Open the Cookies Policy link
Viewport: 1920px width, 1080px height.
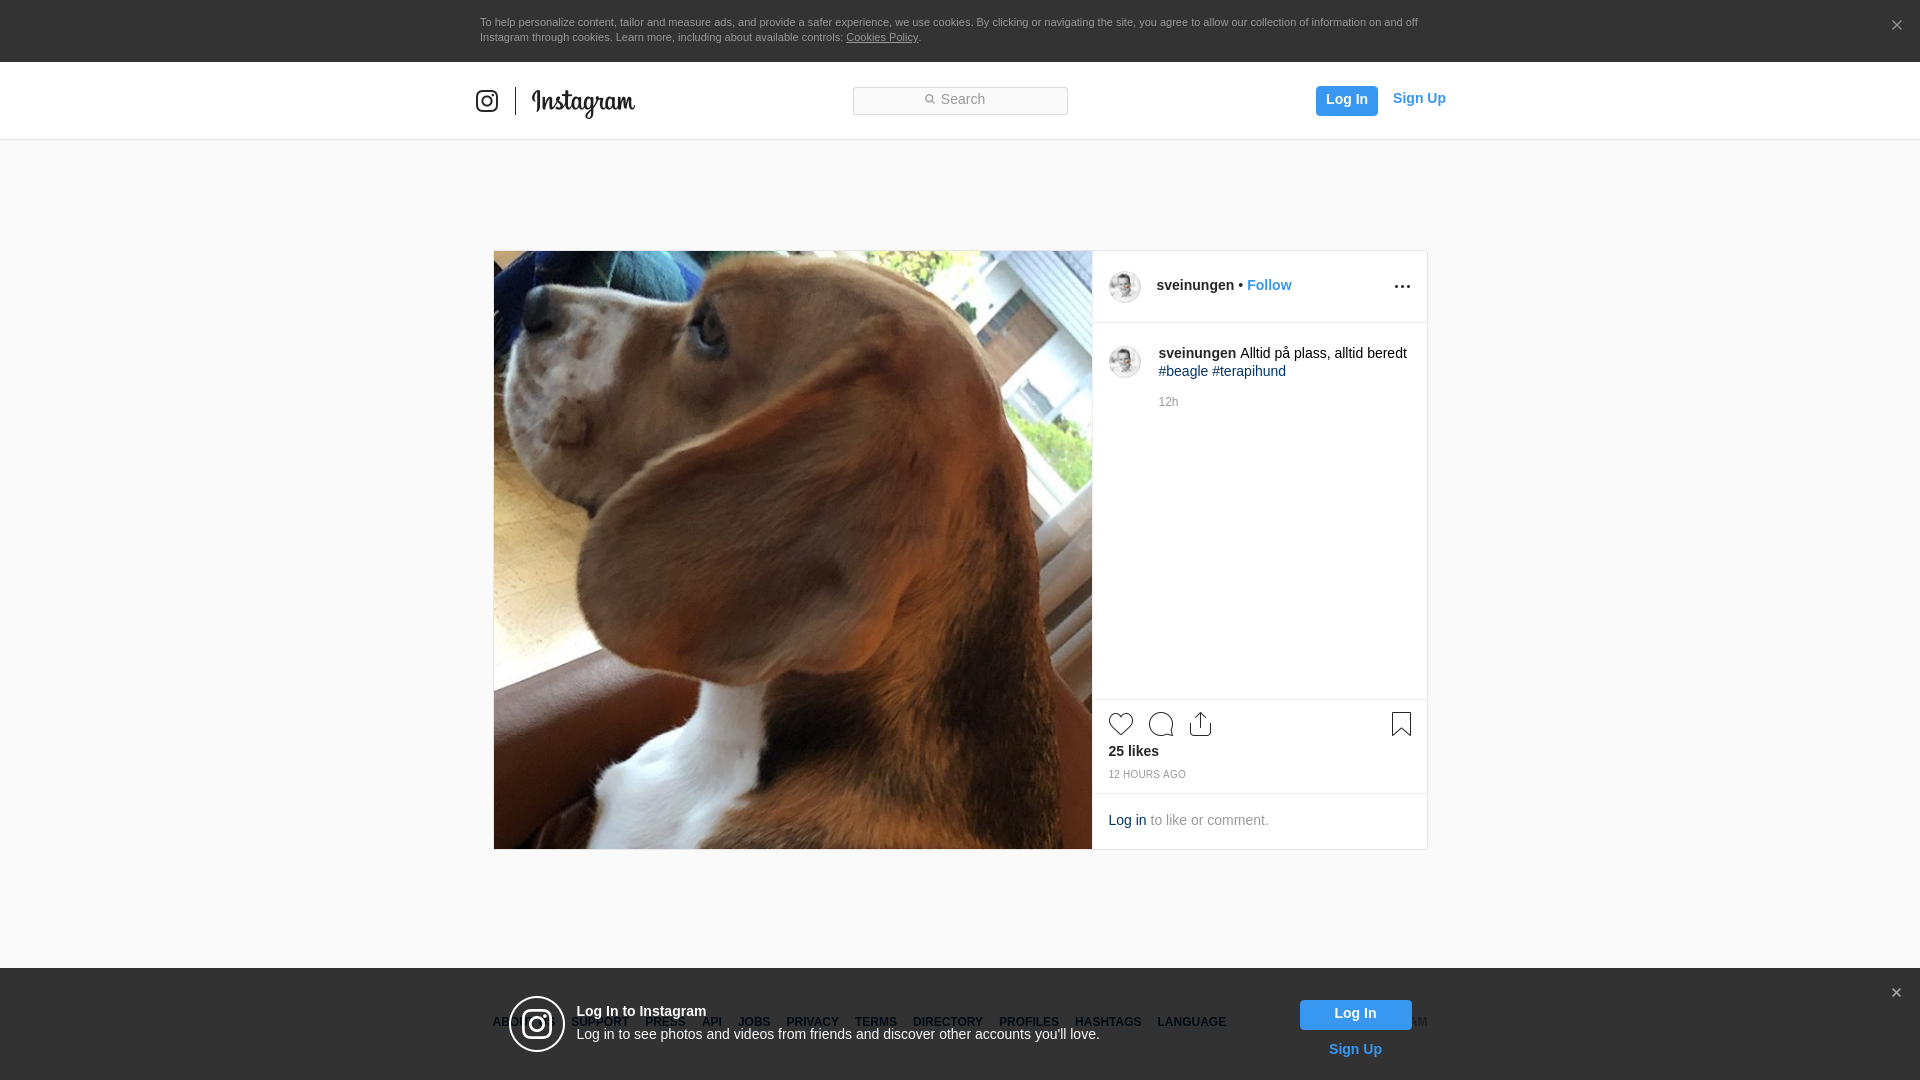pyautogui.click(x=882, y=37)
